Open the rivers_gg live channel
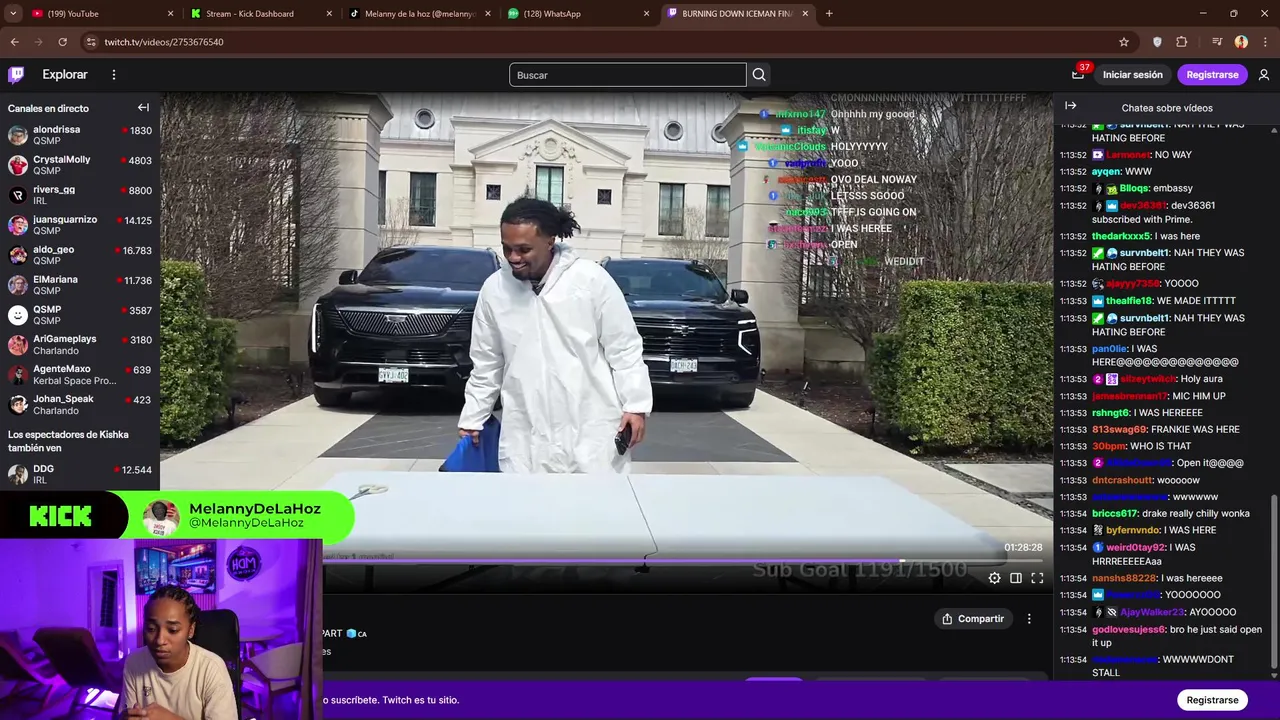The image size is (1280, 720). click(80, 195)
